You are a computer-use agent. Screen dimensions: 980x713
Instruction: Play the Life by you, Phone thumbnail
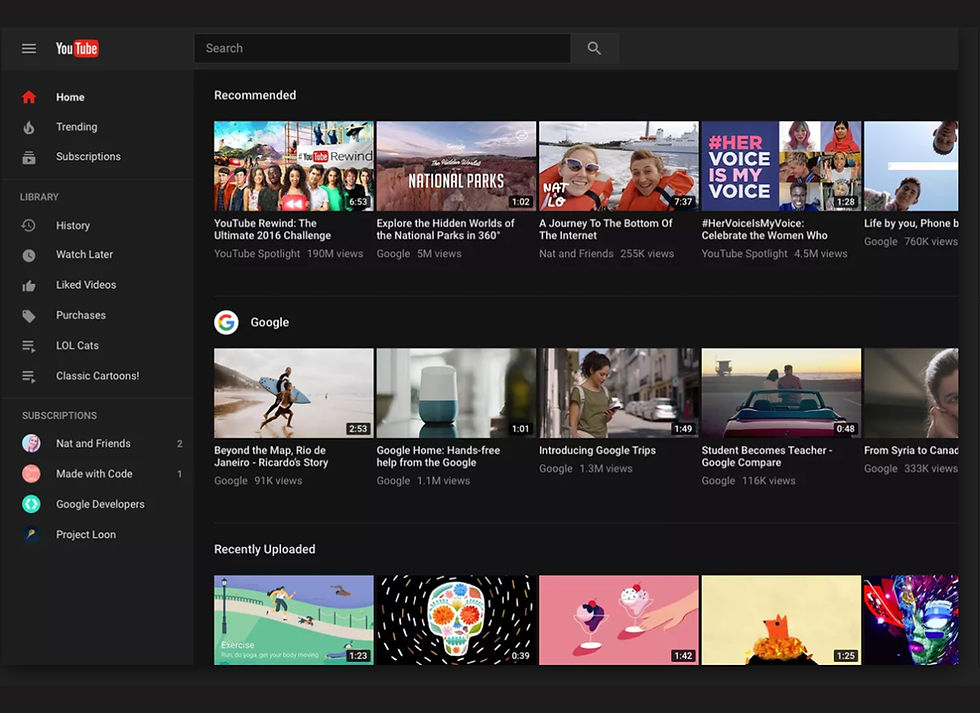(911, 166)
